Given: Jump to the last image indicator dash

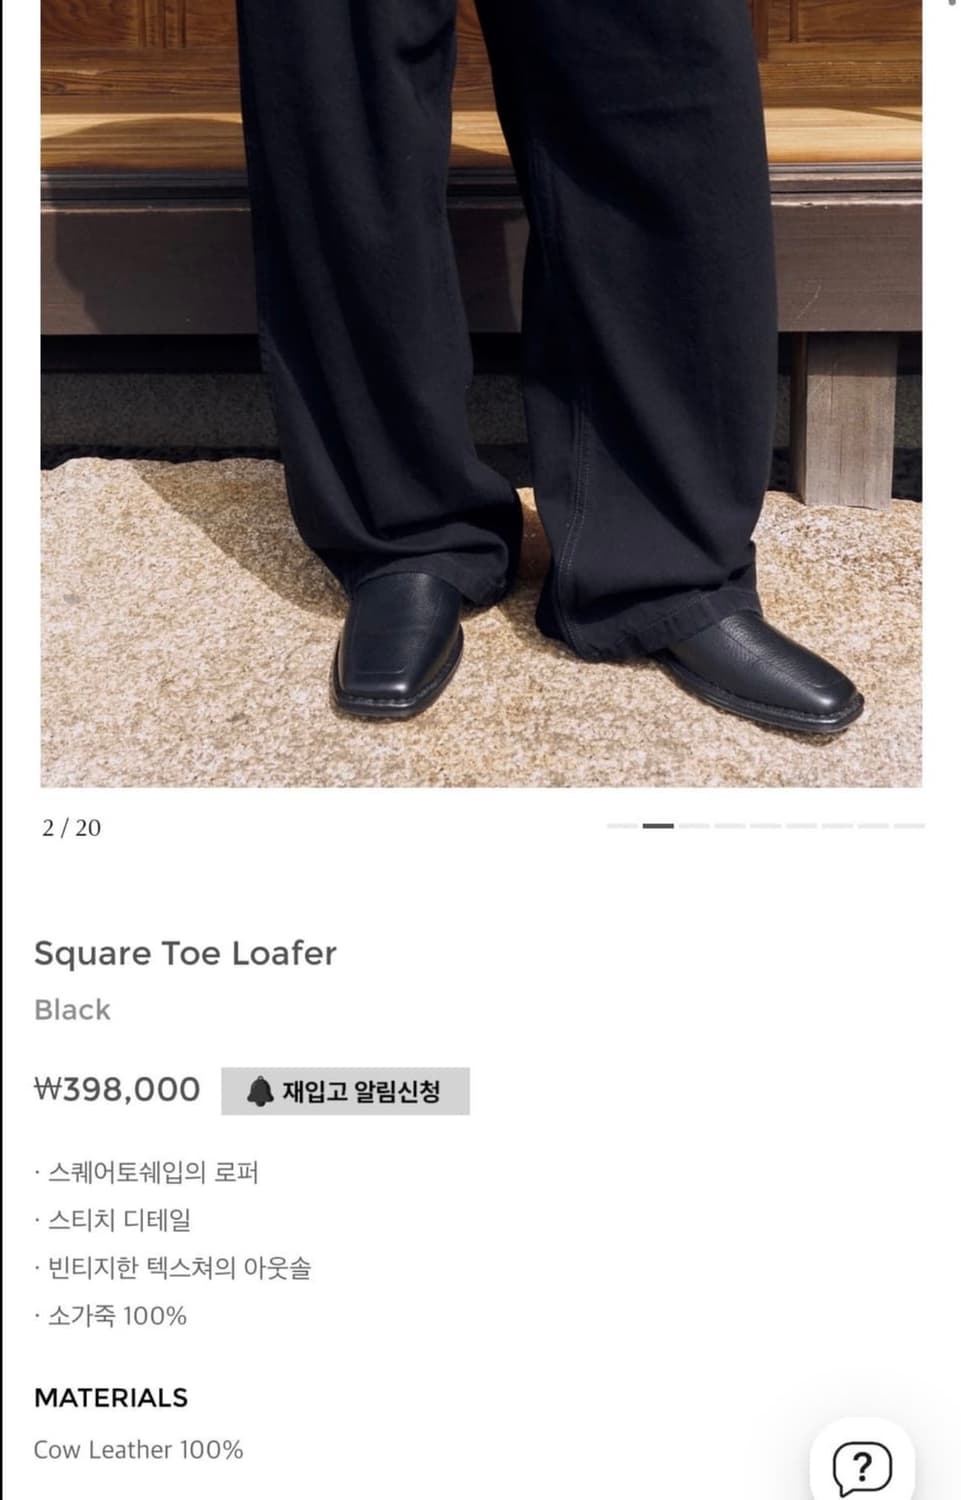Looking at the screenshot, I should tap(909, 826).
